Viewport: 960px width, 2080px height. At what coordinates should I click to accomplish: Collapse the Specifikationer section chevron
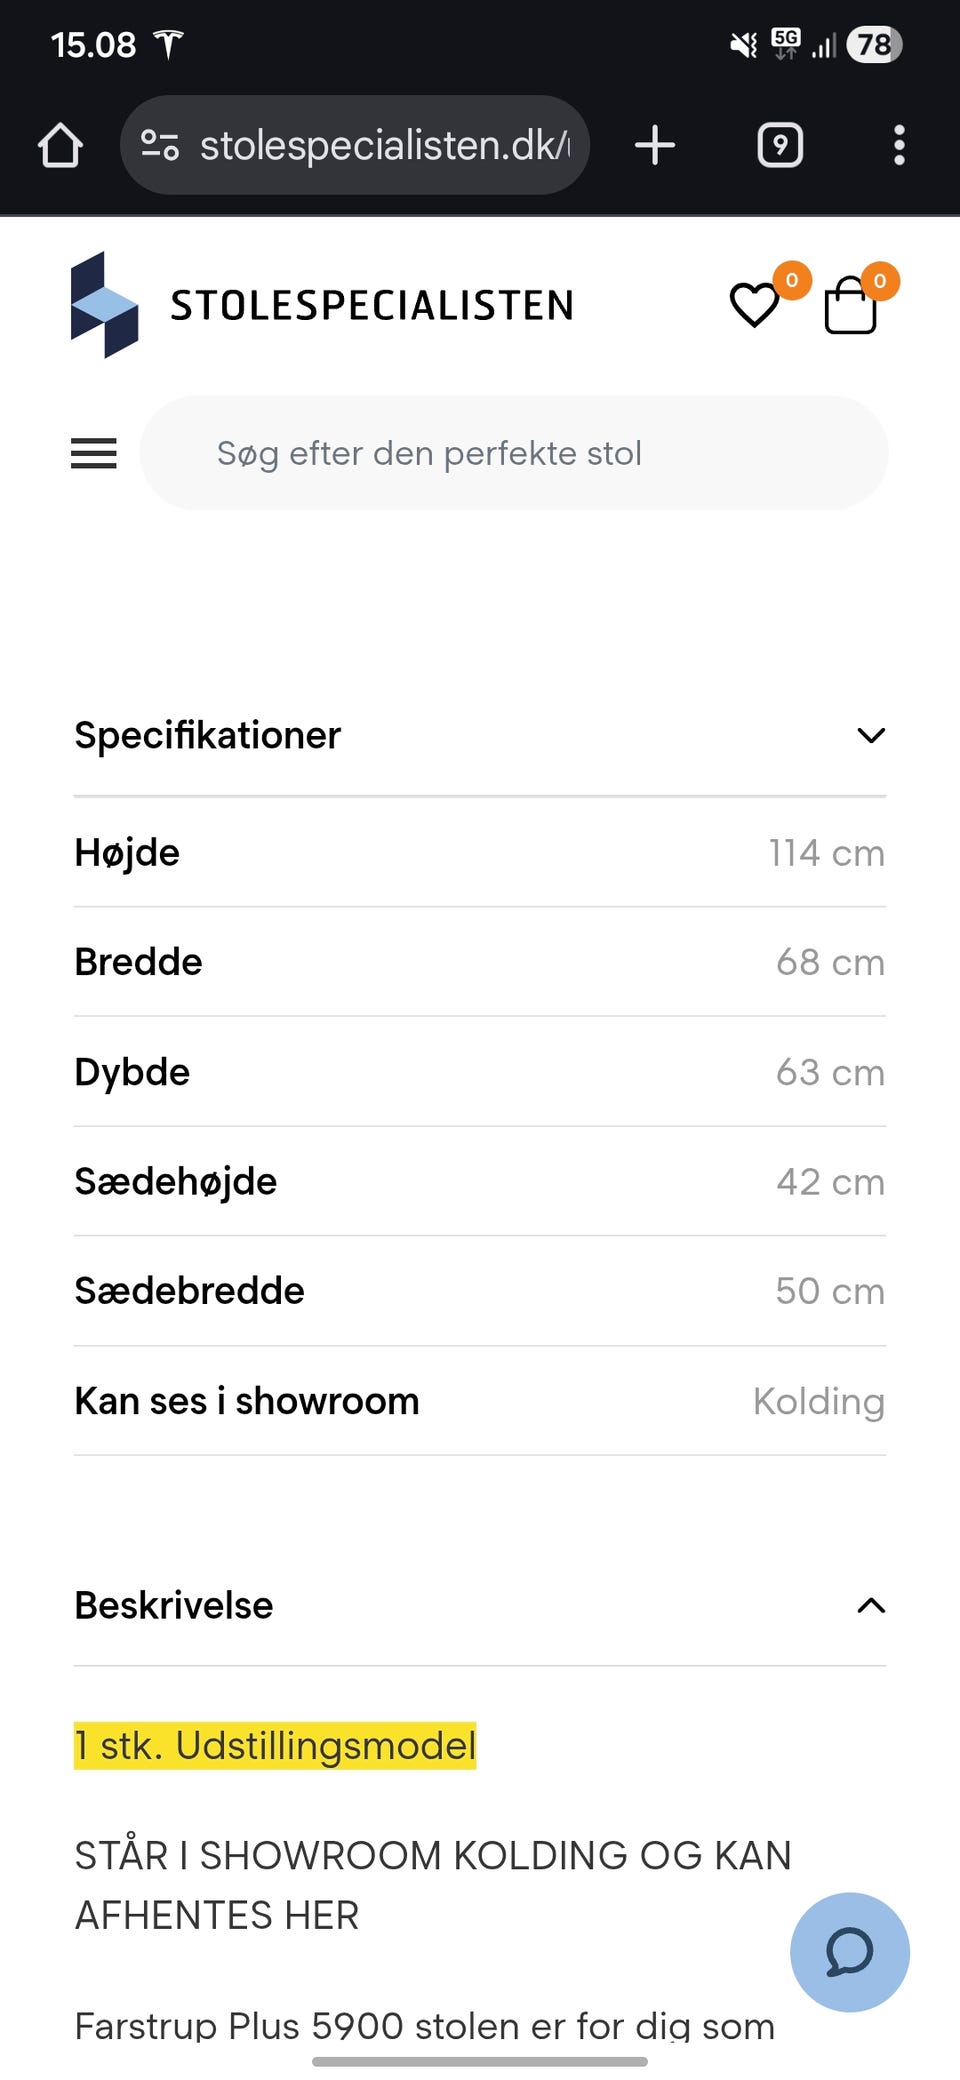871,736
